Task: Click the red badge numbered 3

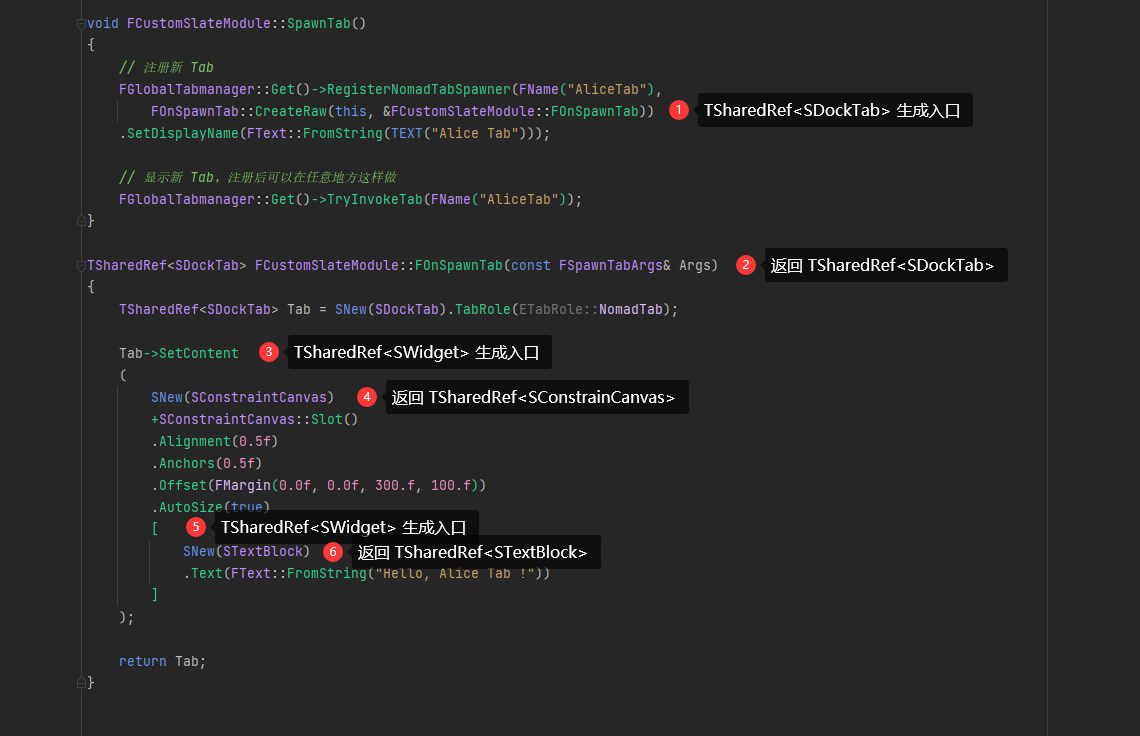Action: (x=269, y=352)
